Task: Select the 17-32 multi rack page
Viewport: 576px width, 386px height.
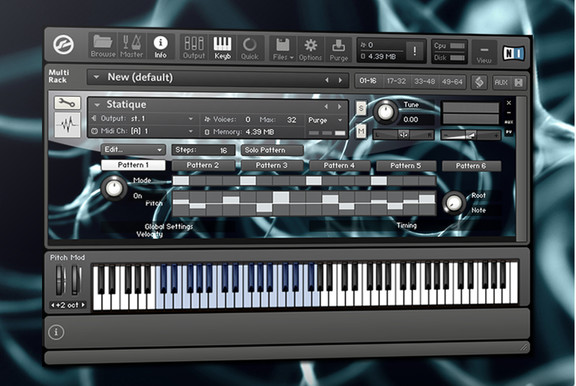Action: coord(396,81)
